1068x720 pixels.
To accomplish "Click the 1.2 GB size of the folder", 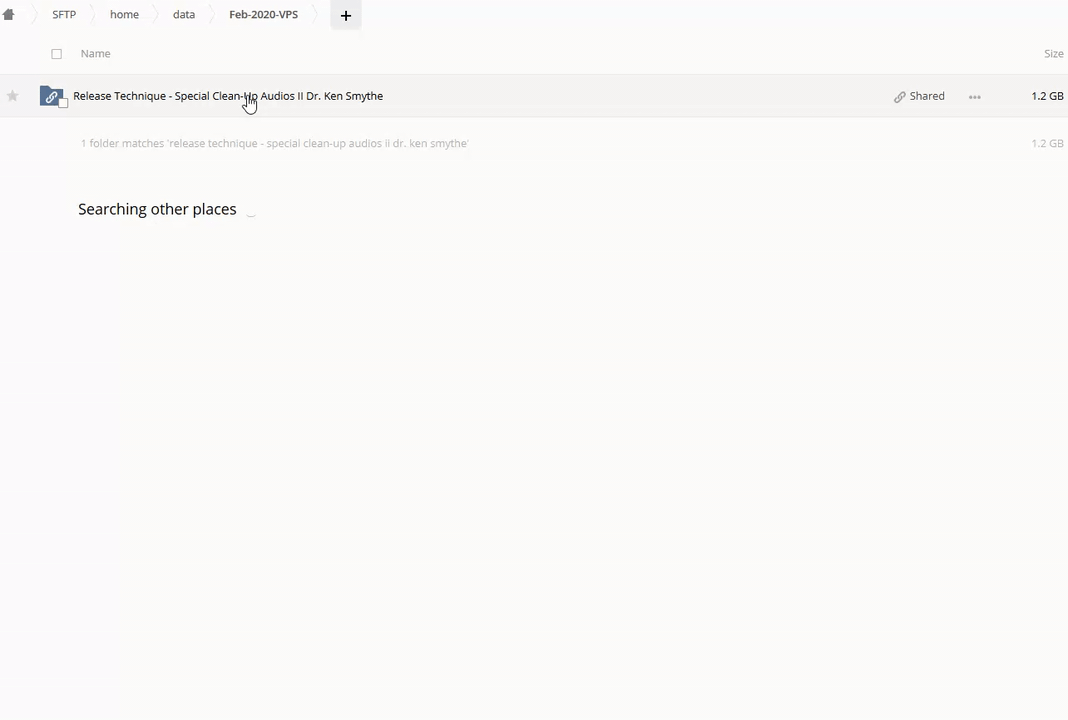I will (x=1047, y=96).
